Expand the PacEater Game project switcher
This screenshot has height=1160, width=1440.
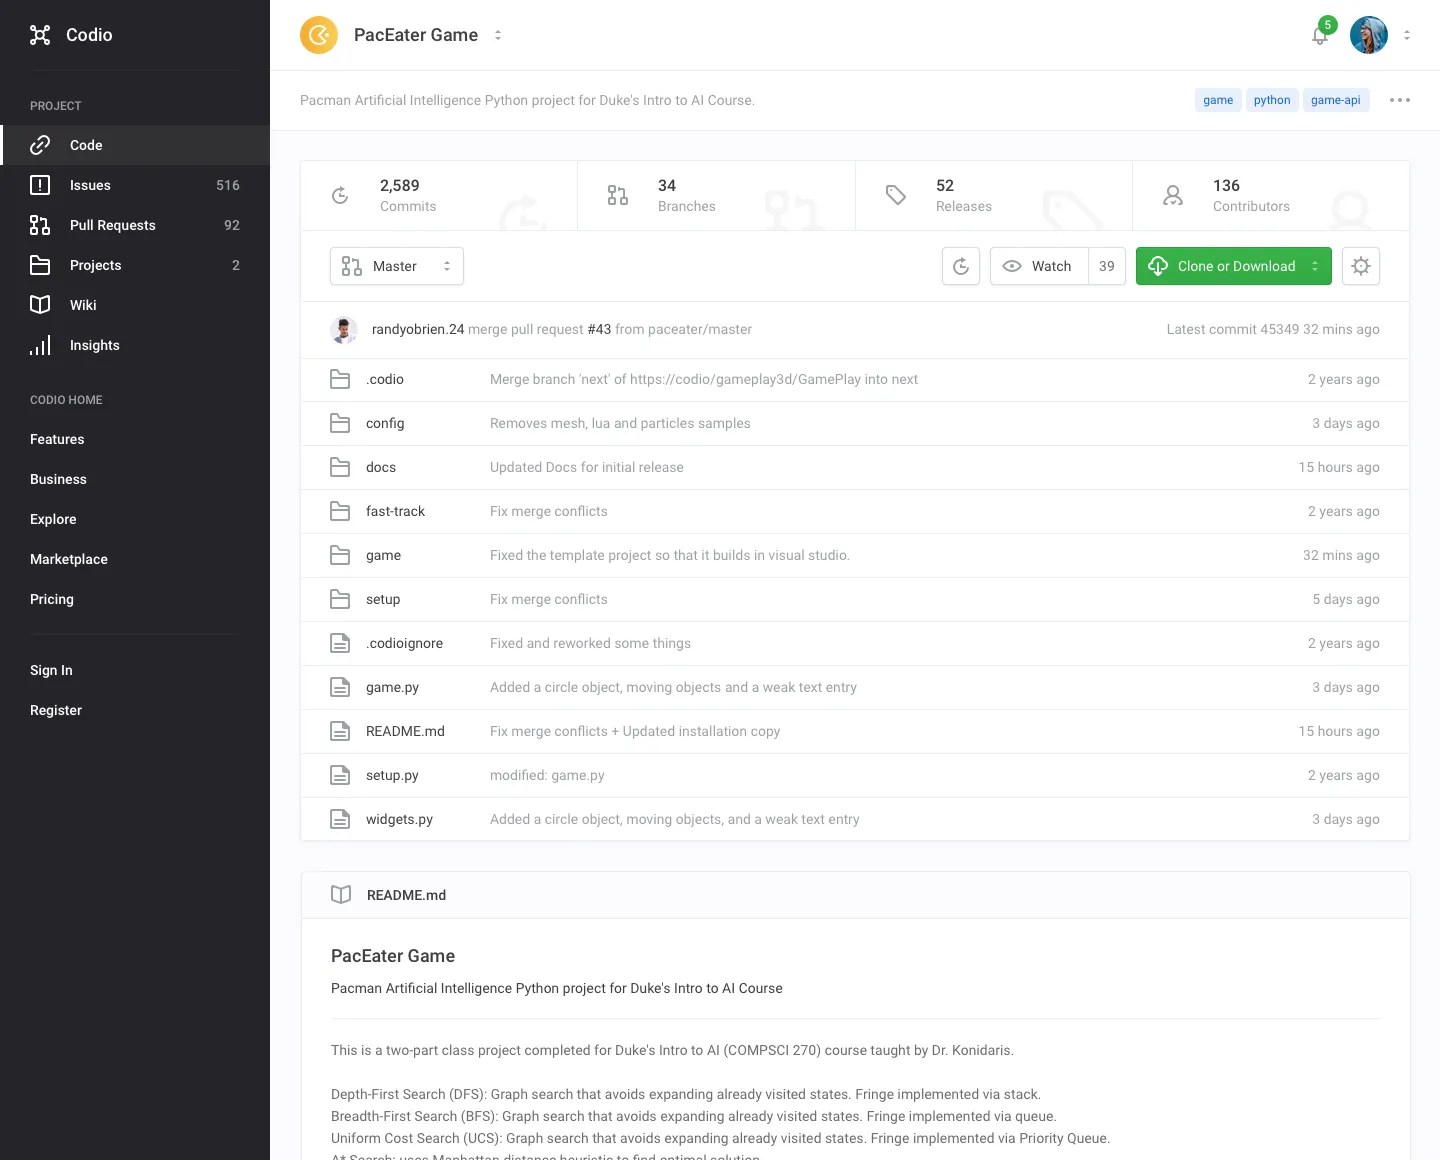[498, 35]
